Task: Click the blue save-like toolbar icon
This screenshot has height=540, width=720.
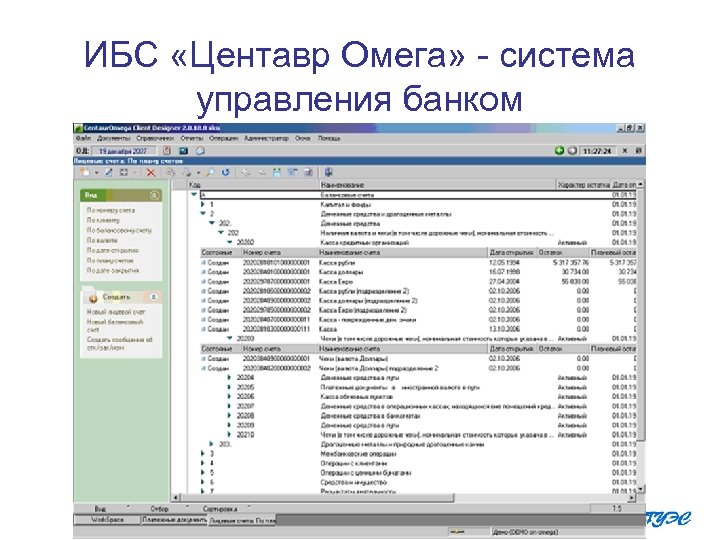Action: point(276,173)
